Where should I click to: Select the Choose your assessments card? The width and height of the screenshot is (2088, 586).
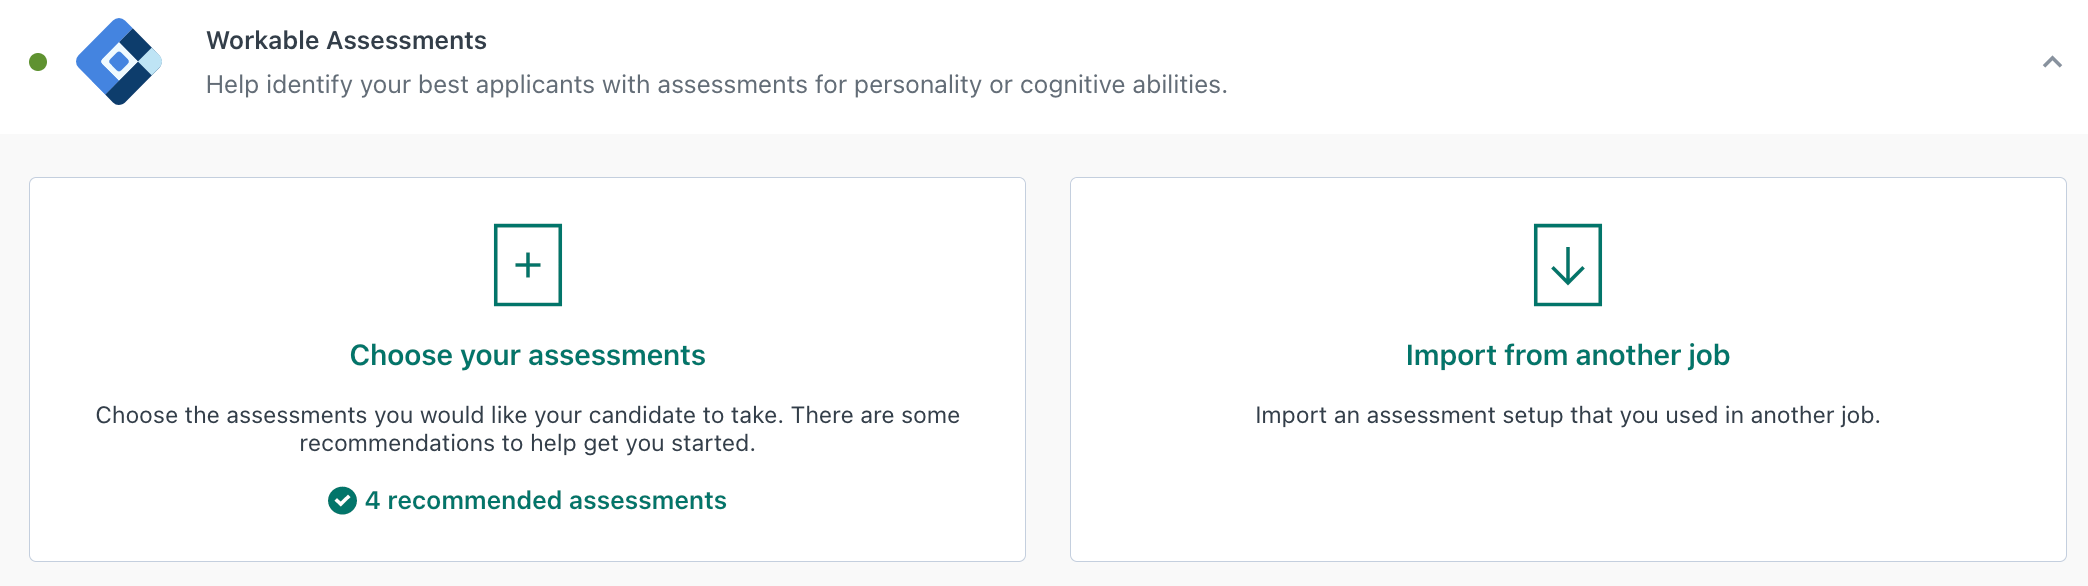527,367
